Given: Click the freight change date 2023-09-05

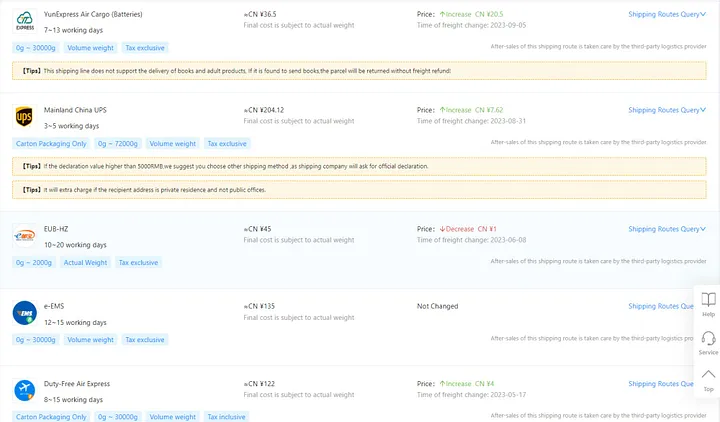Looking at the screenshot, I should point(508,25).
